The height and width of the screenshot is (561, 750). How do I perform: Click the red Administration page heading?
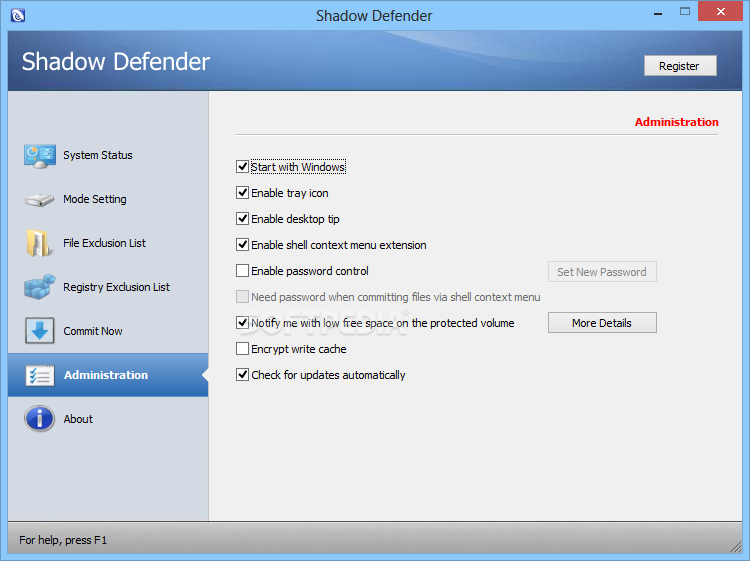676,122
